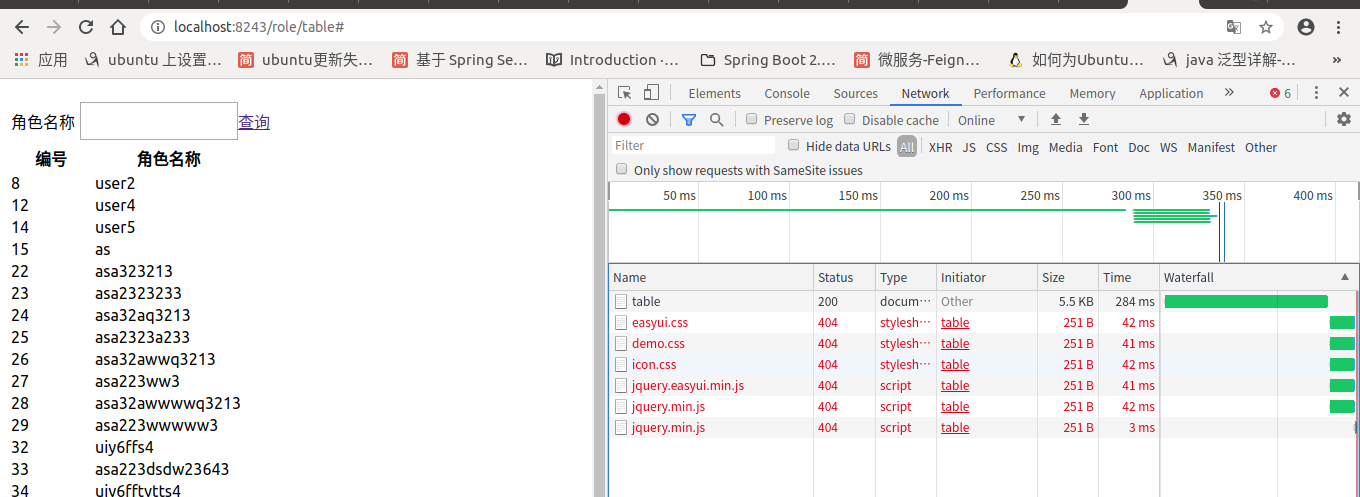Image resolution: width=1360 pixels, height=497 pixels.
Task: Open Chrome's three-dot main menu
Action: pos(1338,27)
